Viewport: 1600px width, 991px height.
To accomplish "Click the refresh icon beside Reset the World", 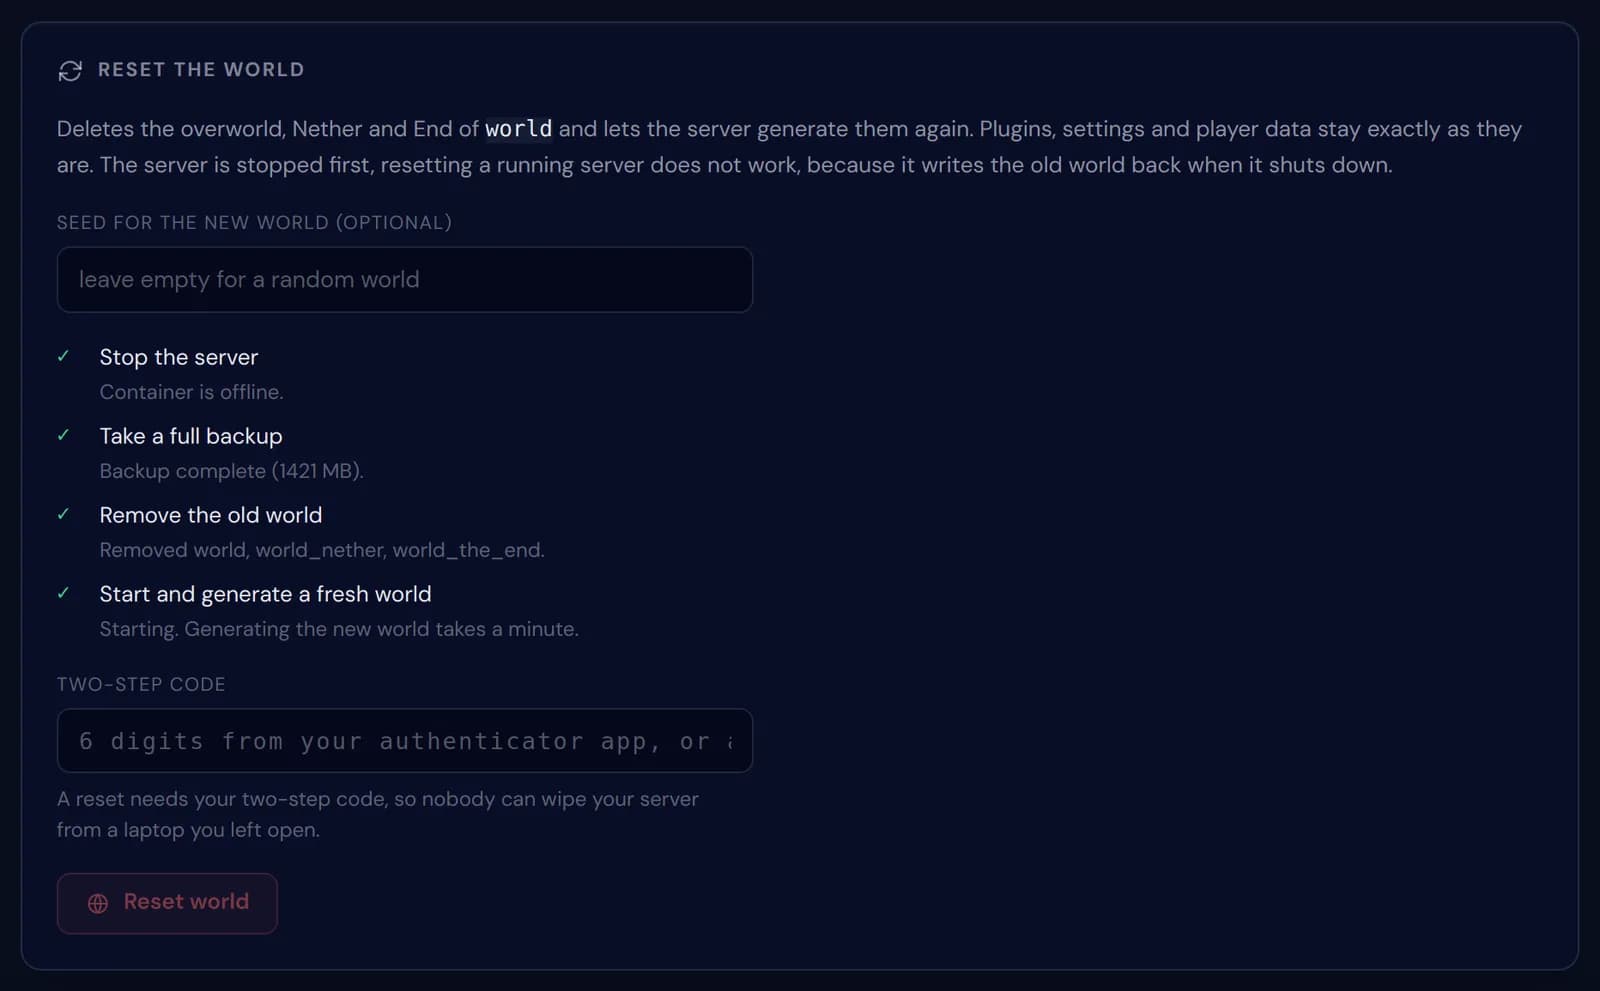I will click(70, 71).
